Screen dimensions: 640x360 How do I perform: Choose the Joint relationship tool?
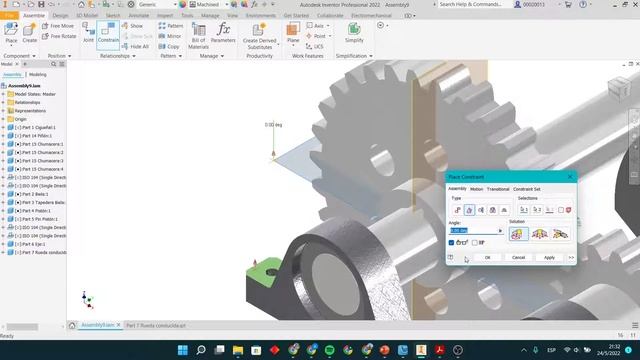[x=88, y=33]
